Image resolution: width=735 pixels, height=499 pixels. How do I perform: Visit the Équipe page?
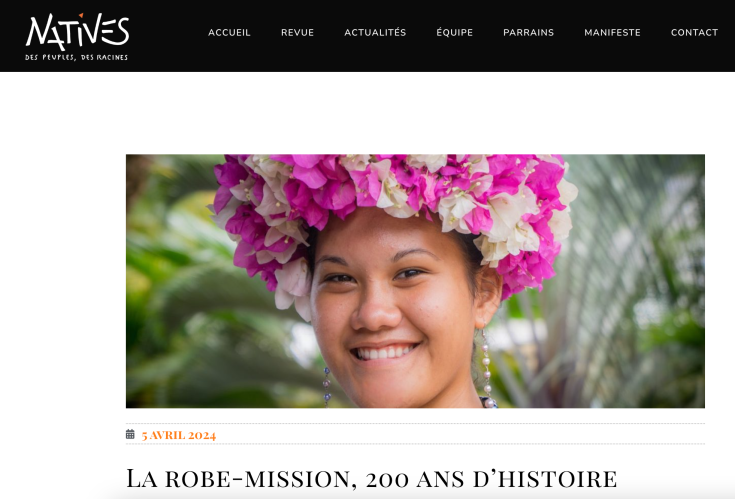pyautogui.click(x=454, y=32)
